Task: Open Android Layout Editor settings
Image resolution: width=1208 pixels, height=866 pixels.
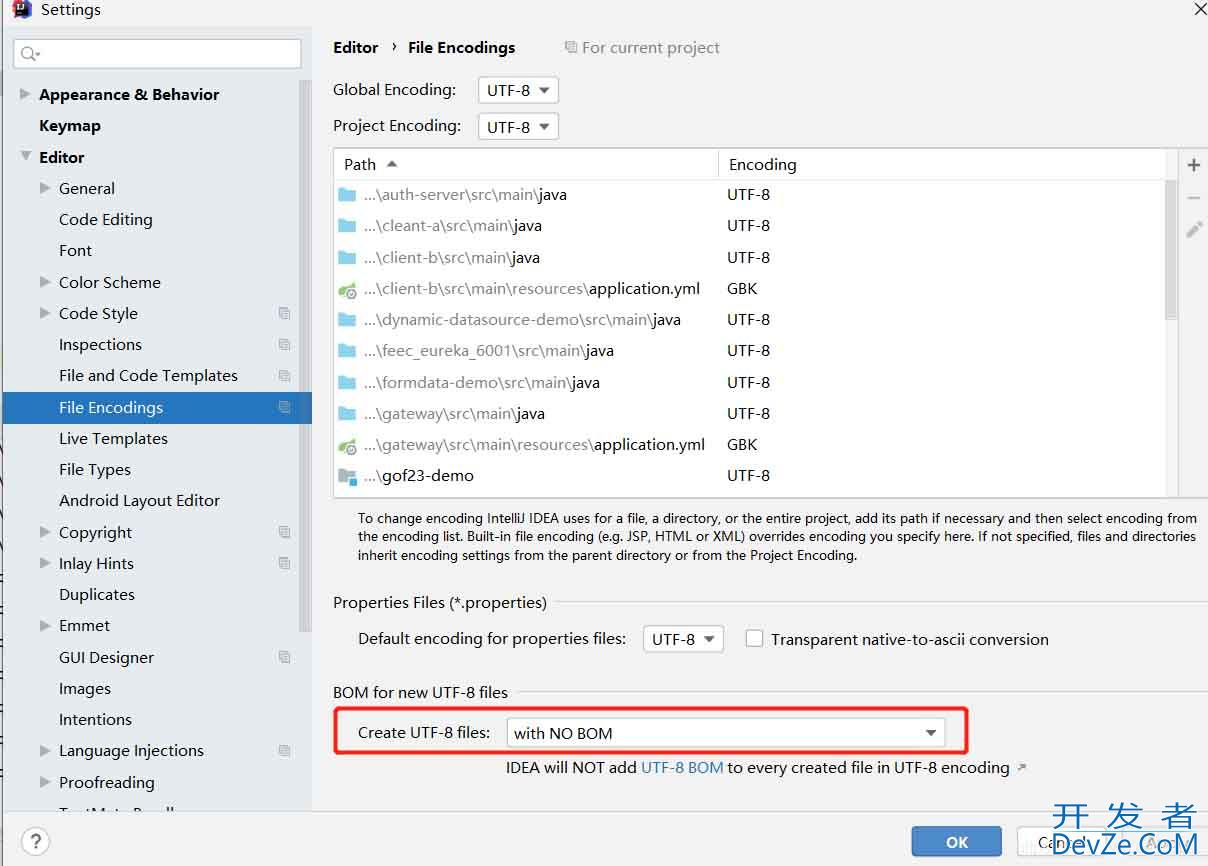Action: [139, 501]
